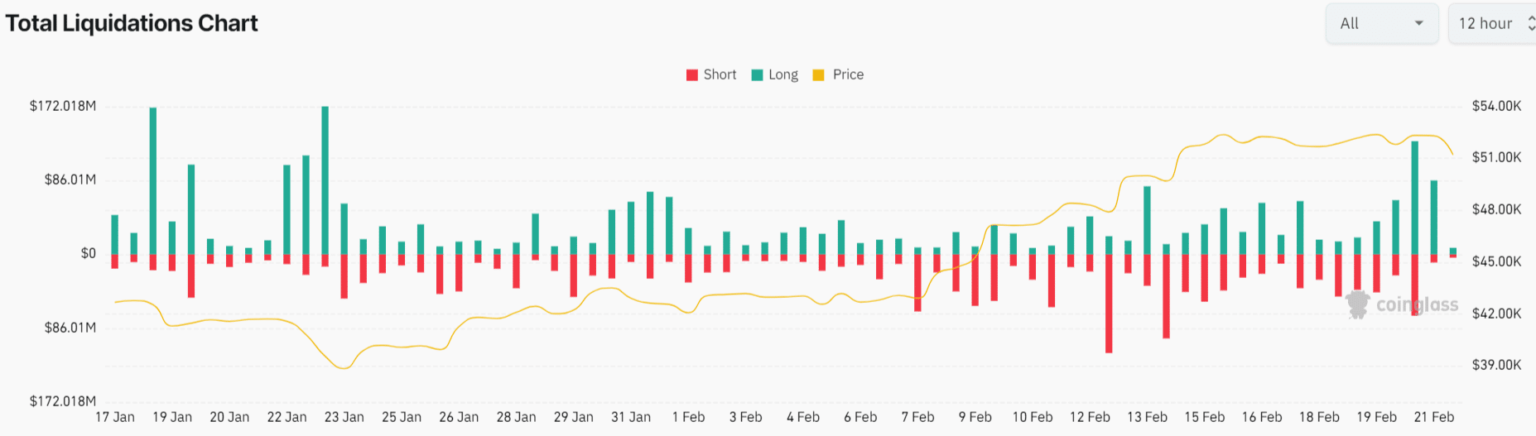
Task: Hide the Long series via legend
Action: click(775, 75)
